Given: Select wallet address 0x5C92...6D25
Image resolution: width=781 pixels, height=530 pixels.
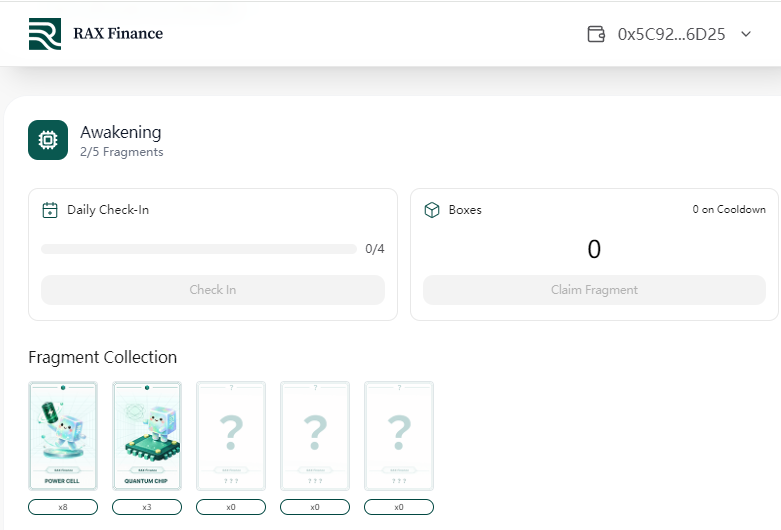Looking at the screenshot, I should [671, 34].
